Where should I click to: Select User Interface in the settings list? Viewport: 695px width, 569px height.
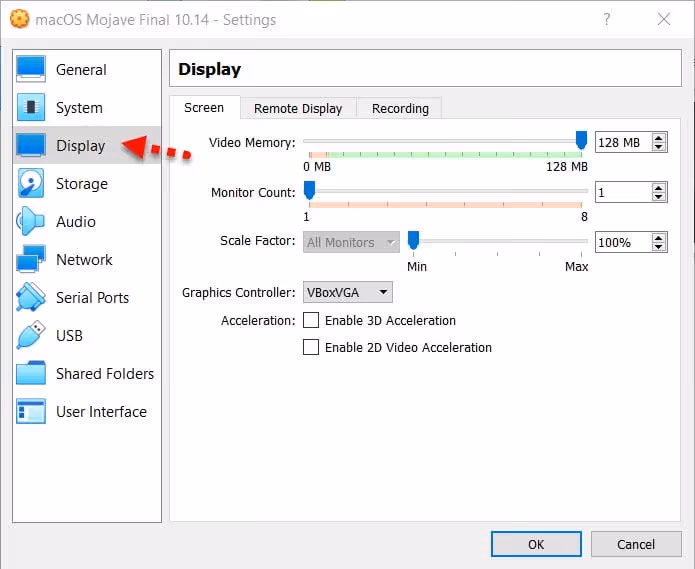click(x=87, y=412)
